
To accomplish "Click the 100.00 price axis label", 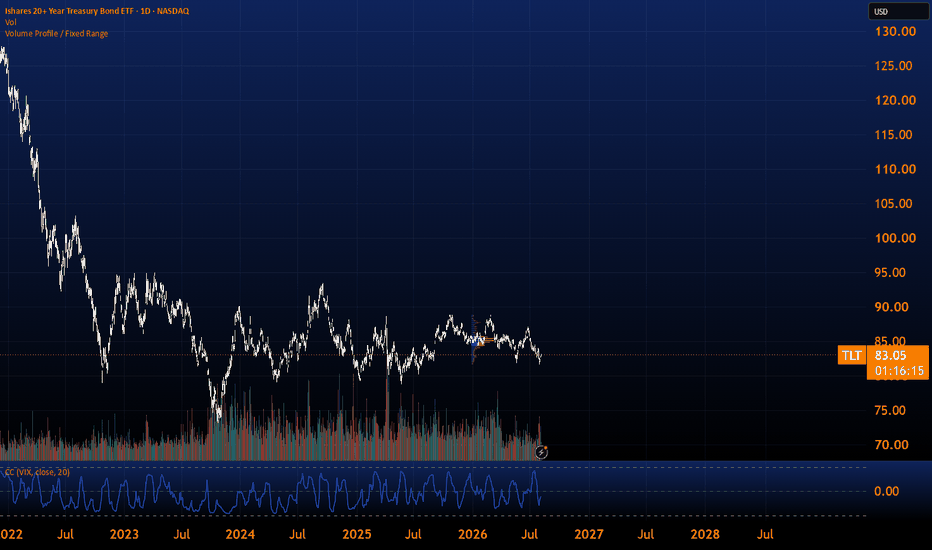I will pos(895,238).
